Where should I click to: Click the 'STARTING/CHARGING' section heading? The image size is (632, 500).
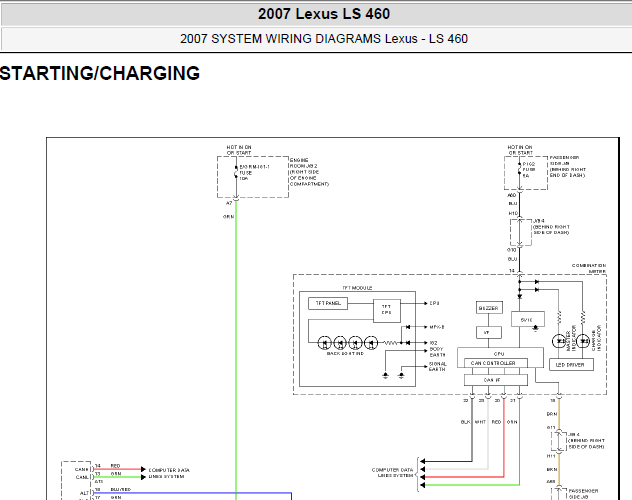[100, 73]
